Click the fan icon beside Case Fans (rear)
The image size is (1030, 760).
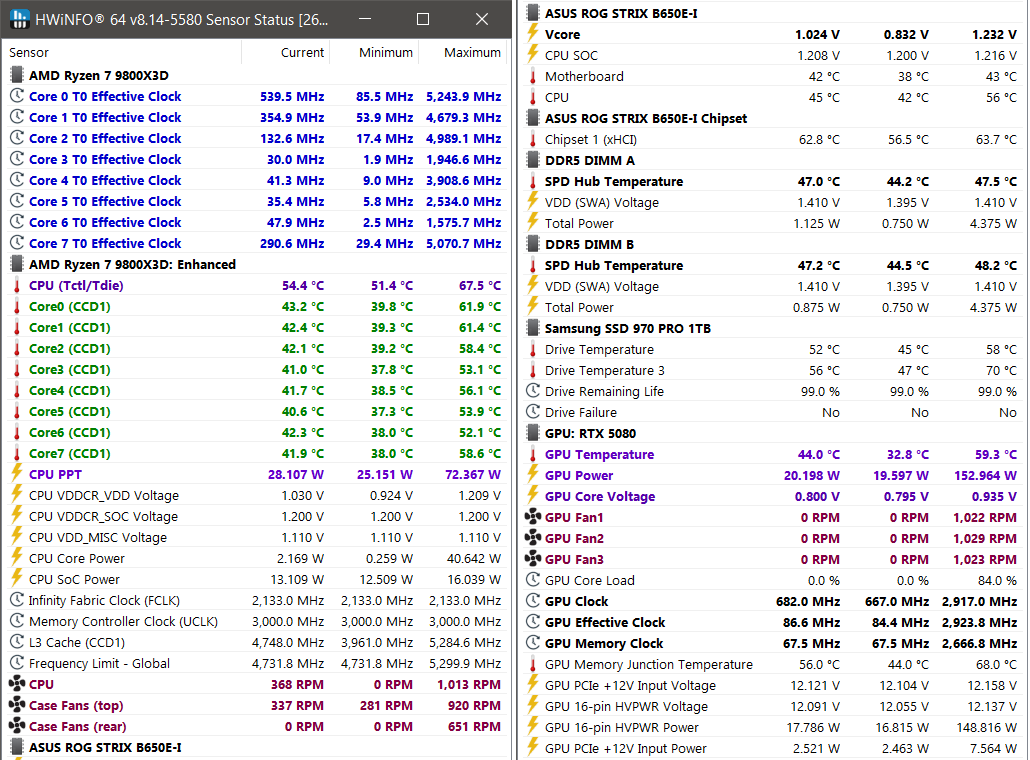click(x=17, y=726)
